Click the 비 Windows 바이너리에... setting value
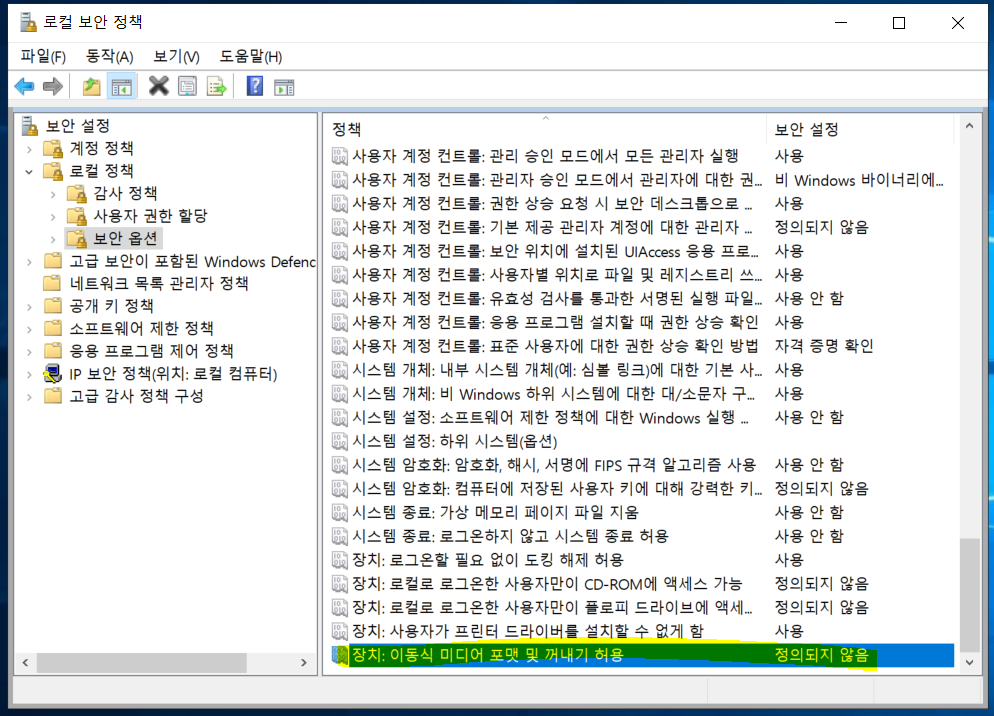994x716 pixels. (859, 180)
